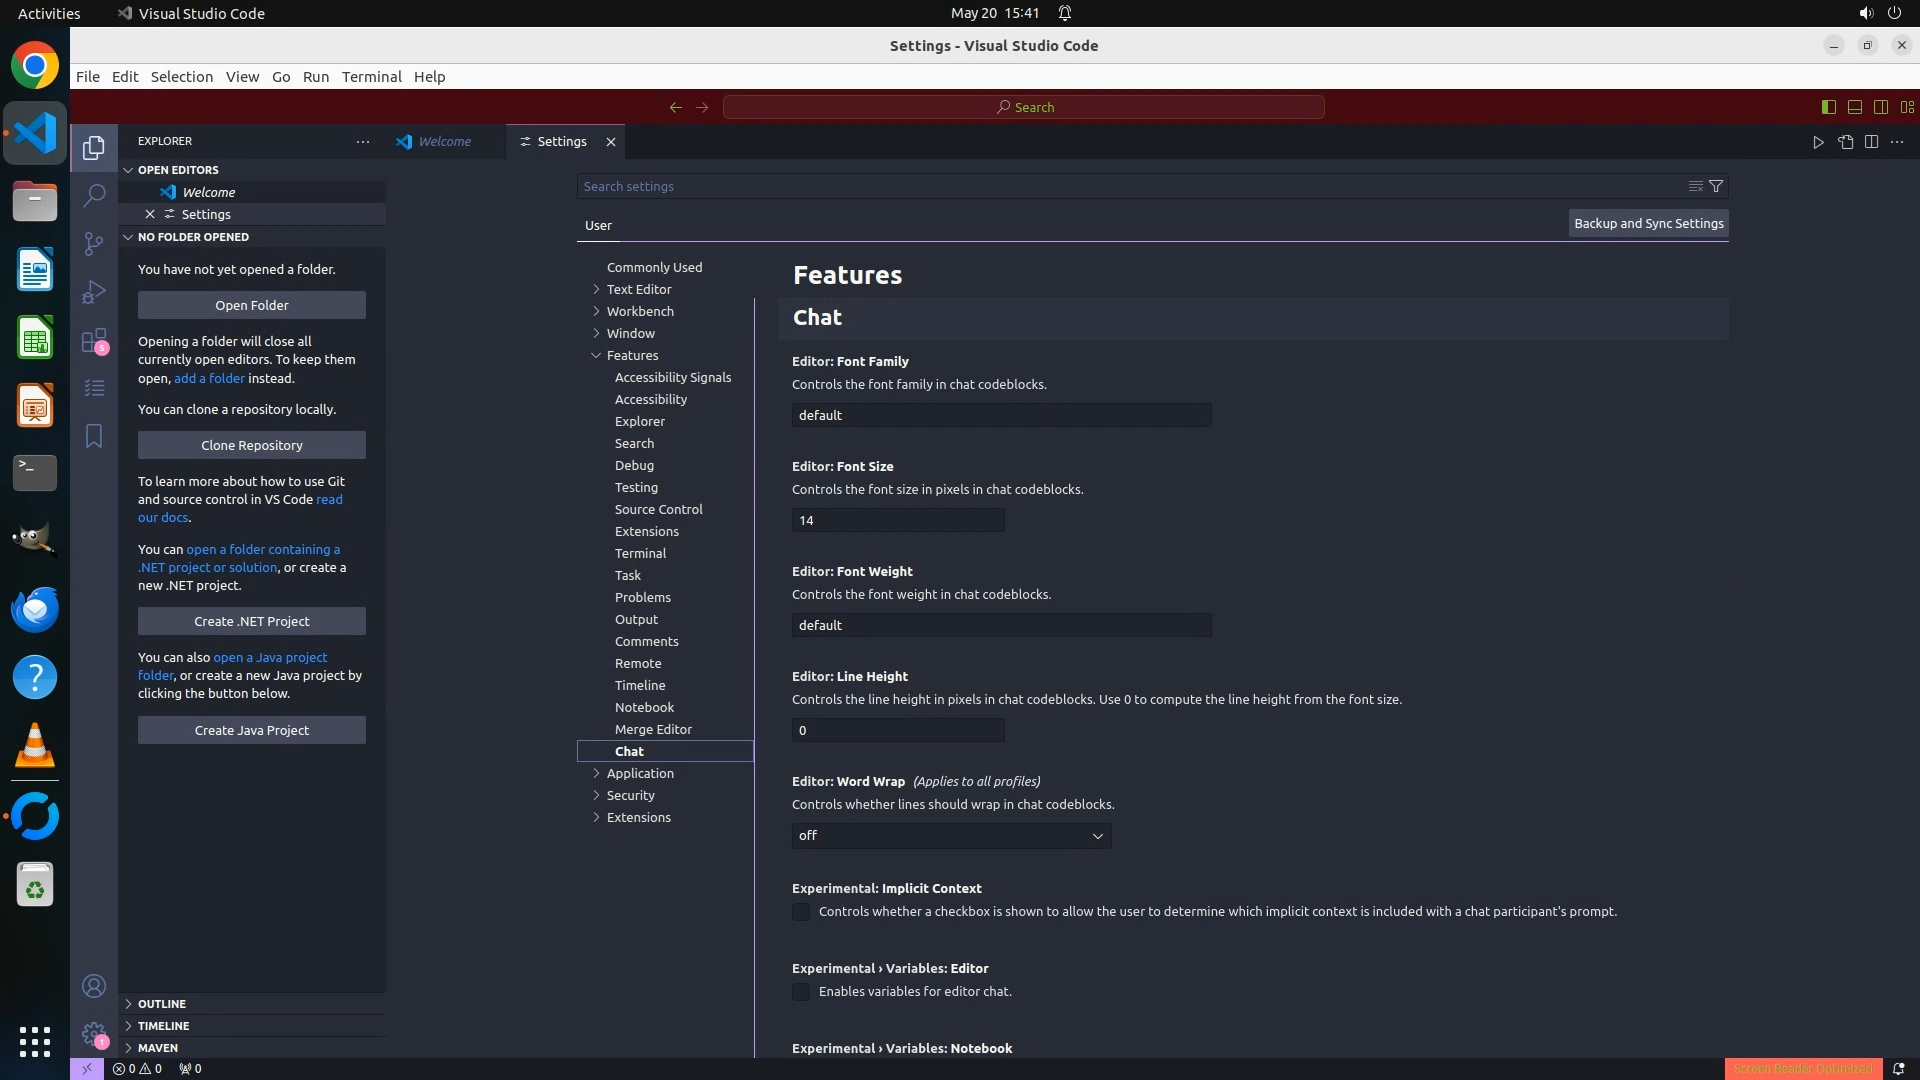Toggle the primary side bar layout icon
The width and height of the screenshot is (1920, 1080).
[x=1828, y=107]
